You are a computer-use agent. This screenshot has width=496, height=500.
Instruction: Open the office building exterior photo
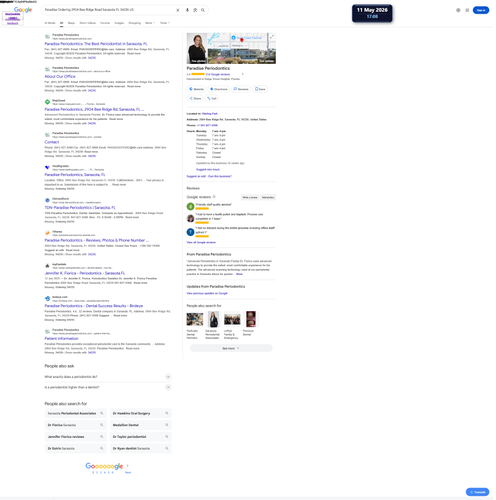pos(242,56)
